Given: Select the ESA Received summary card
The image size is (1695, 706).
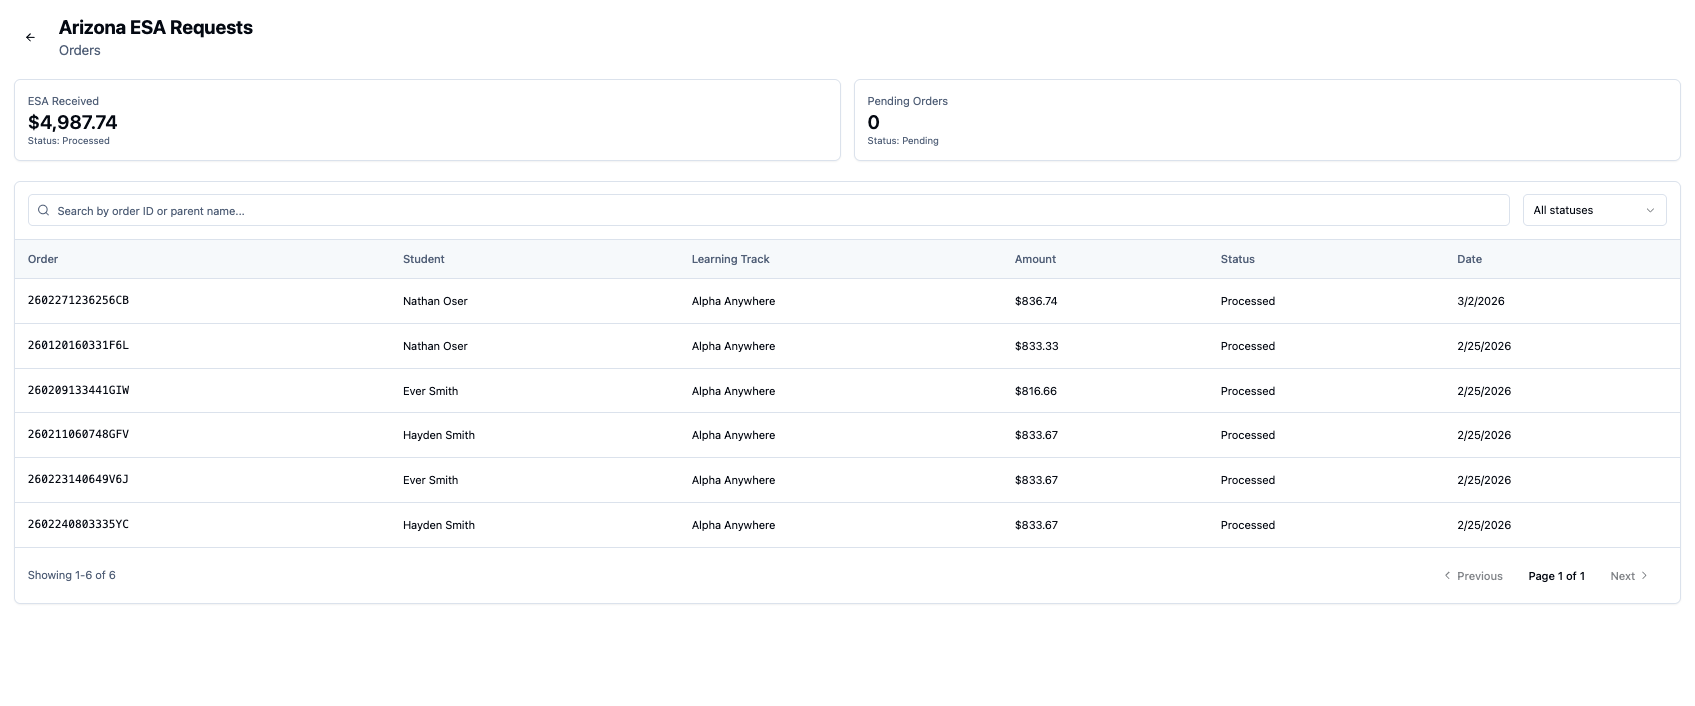Looking at the screenshot, I should click(x=427, y=120).
